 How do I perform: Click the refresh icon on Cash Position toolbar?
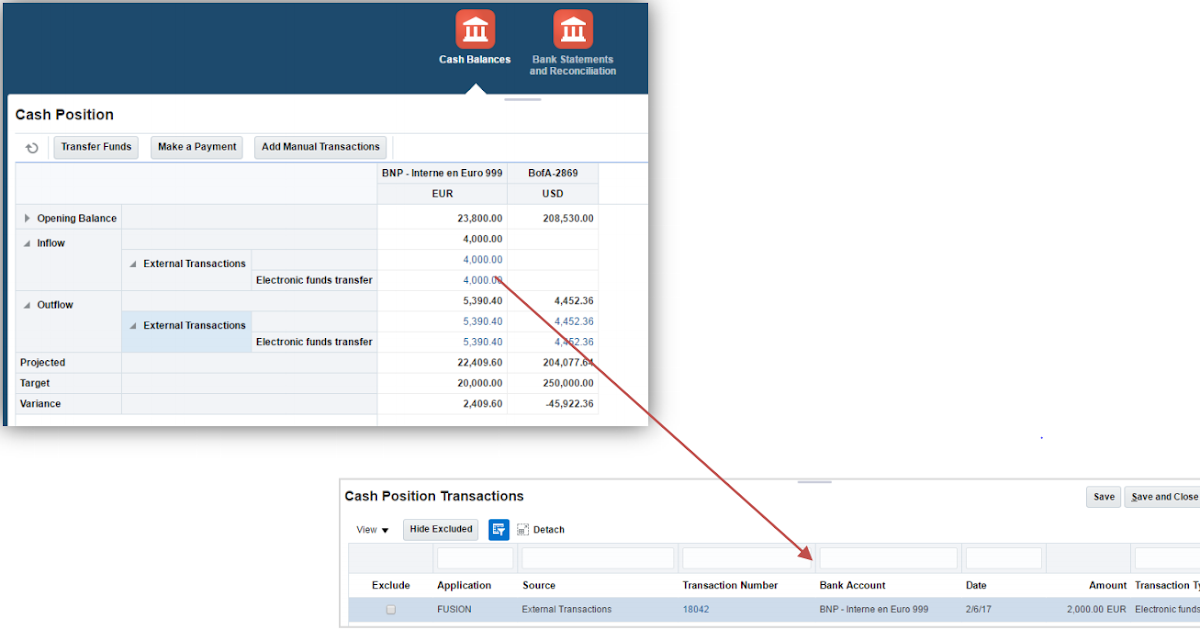pos(31,147)
